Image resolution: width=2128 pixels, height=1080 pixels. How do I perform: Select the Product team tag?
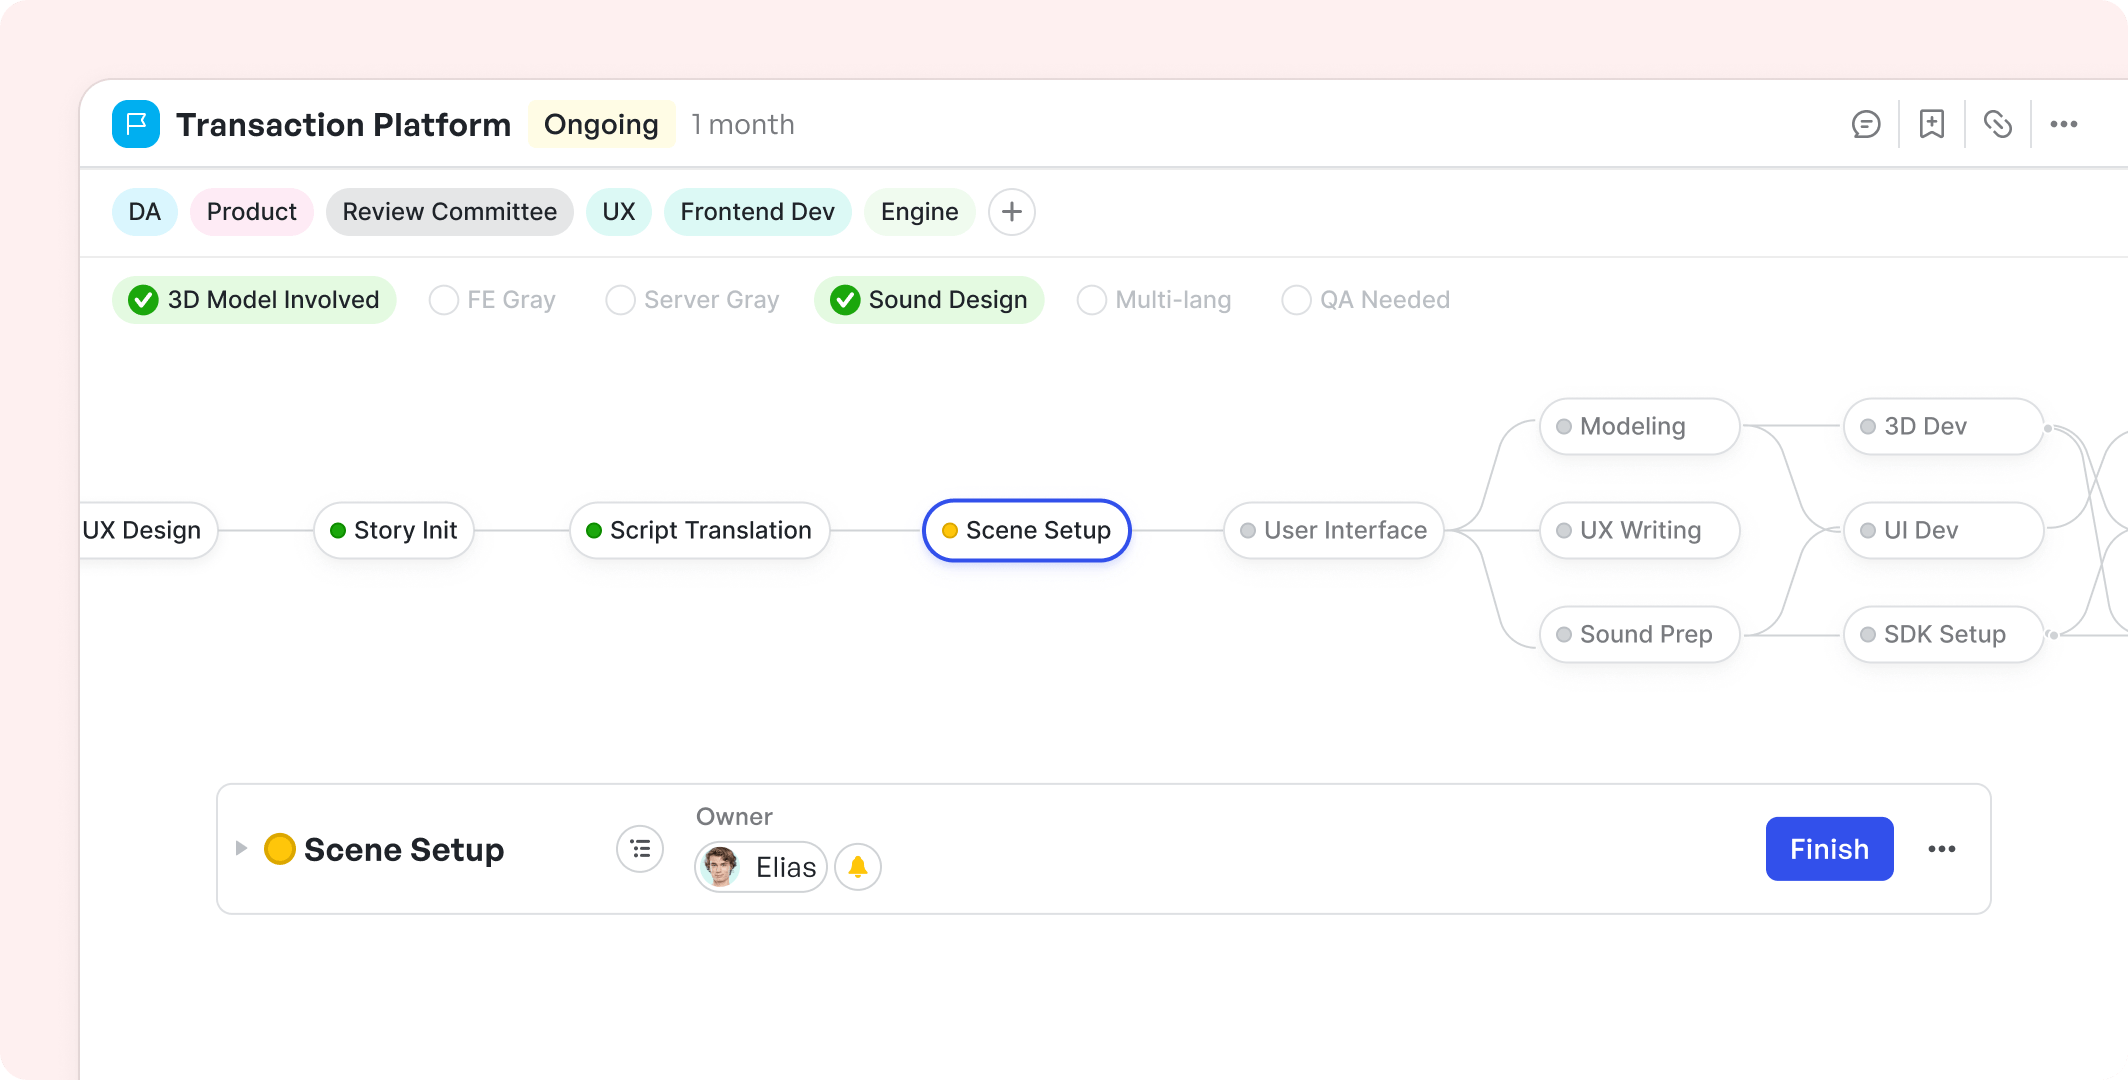point(252,212)
